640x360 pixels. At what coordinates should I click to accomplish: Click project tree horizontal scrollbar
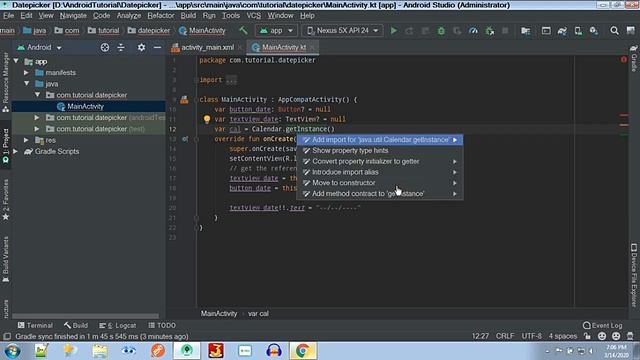click(86, 316)
